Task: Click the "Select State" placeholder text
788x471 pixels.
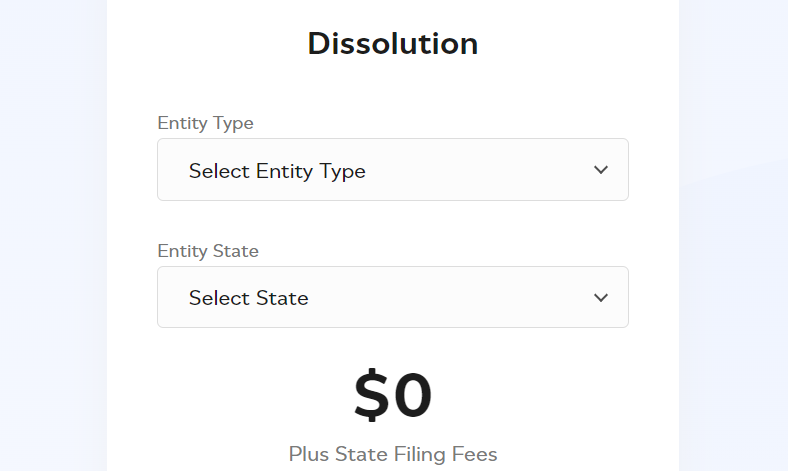Action: pos(248,298)
